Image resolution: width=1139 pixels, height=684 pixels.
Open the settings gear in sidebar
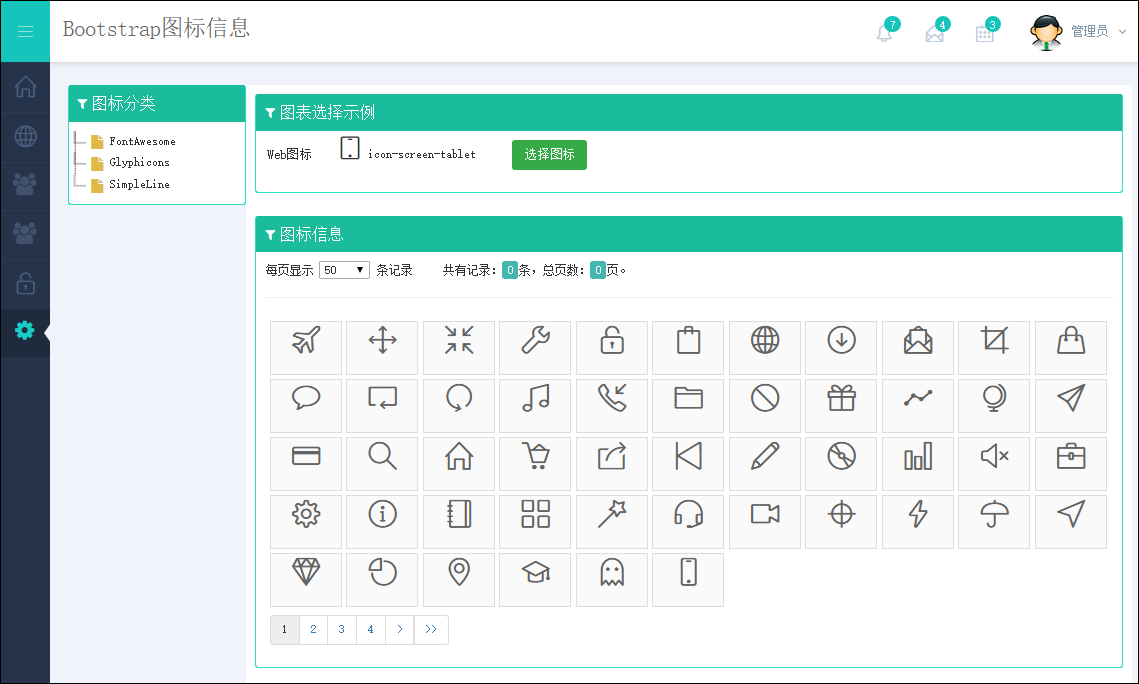point(25,331)
